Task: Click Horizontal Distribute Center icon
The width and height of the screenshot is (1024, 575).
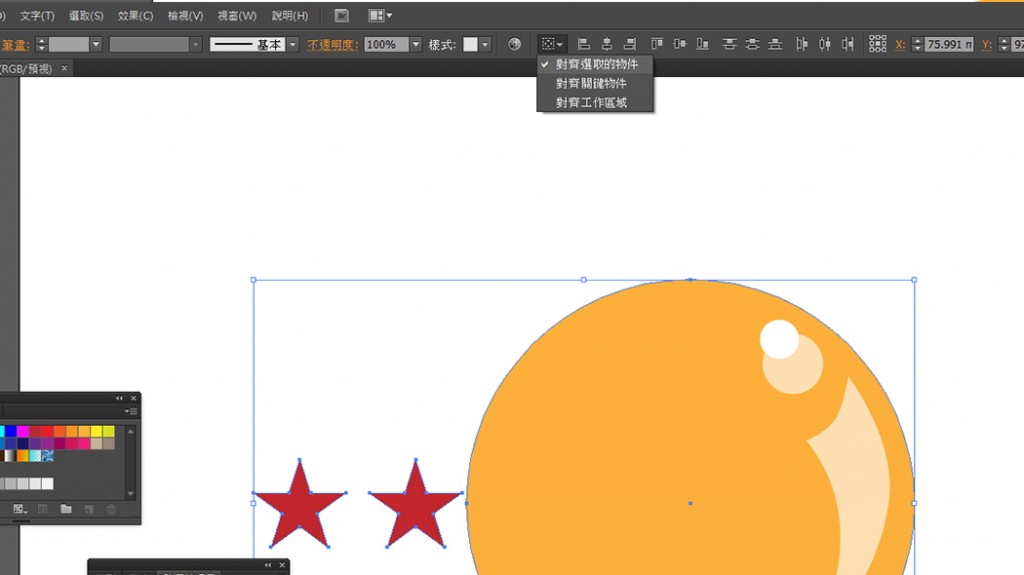Action: (825, 44)
